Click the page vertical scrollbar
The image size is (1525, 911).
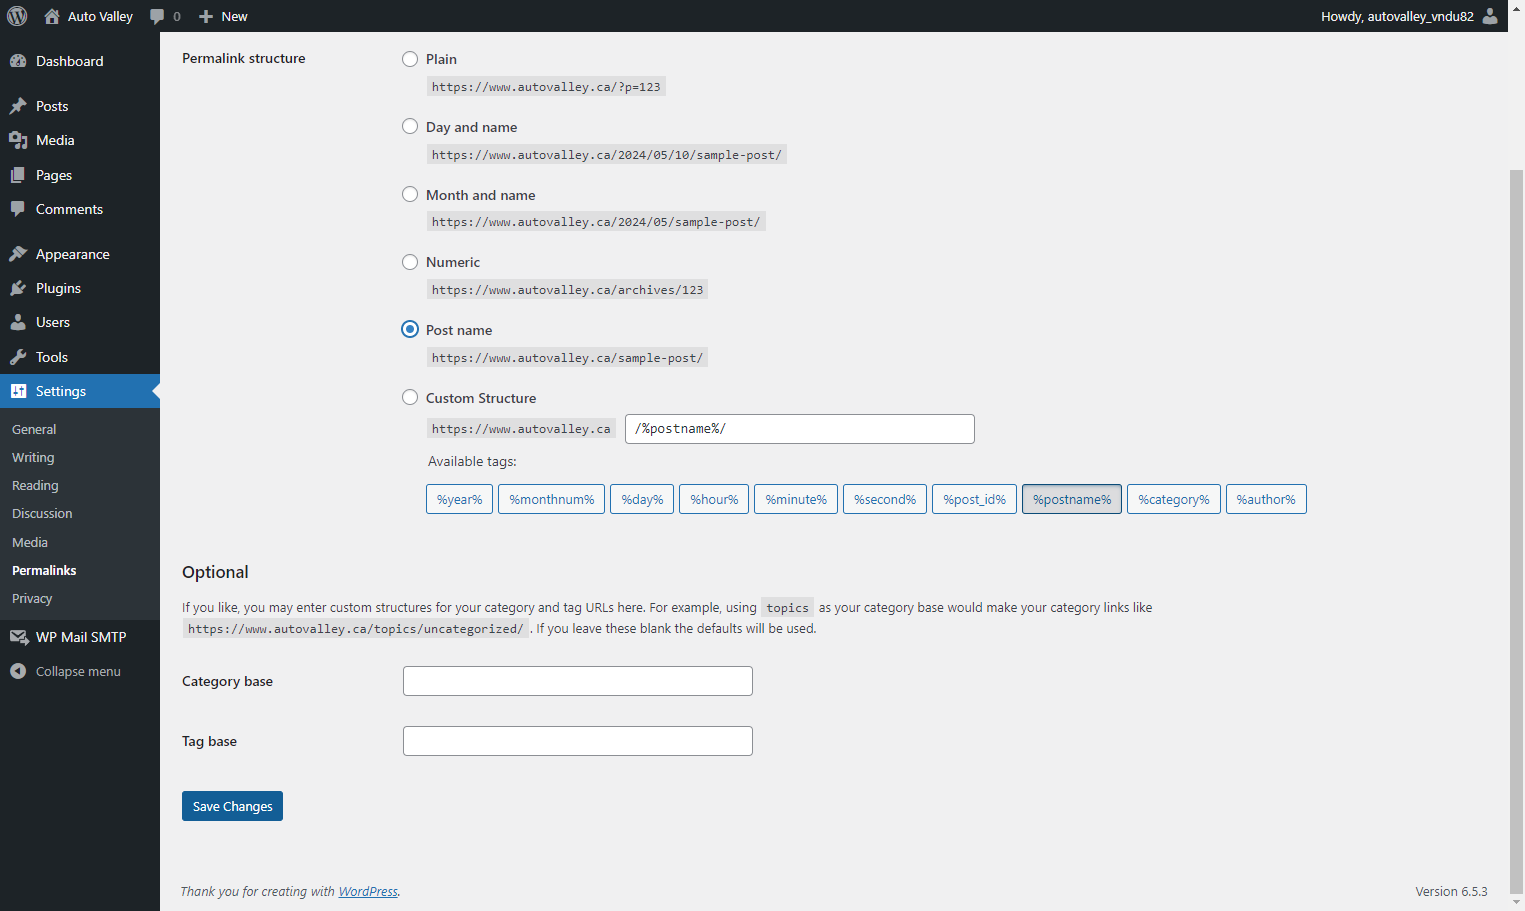click(1516, 530)
